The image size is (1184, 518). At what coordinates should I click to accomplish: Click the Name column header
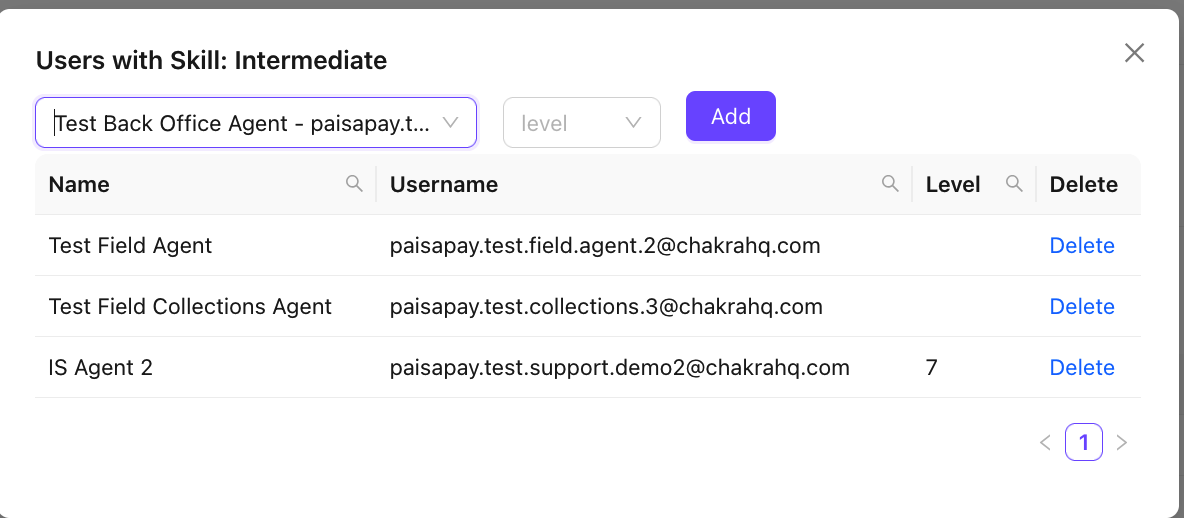click(x=80, y=184)
